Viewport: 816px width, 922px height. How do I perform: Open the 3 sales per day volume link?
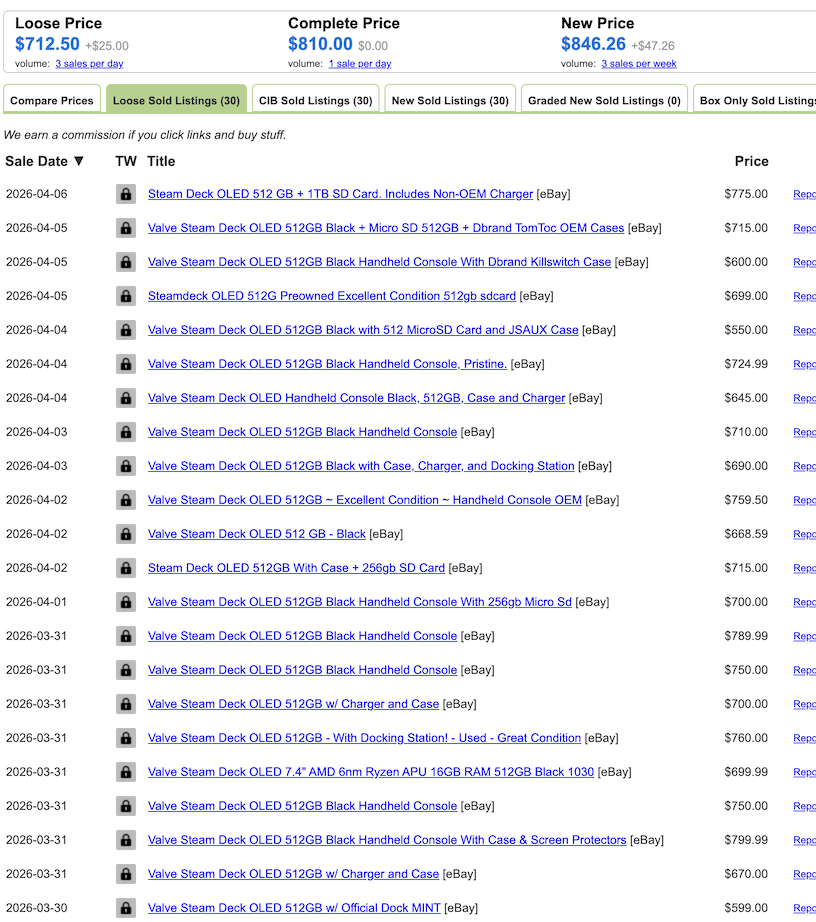[x=89, y=64]
